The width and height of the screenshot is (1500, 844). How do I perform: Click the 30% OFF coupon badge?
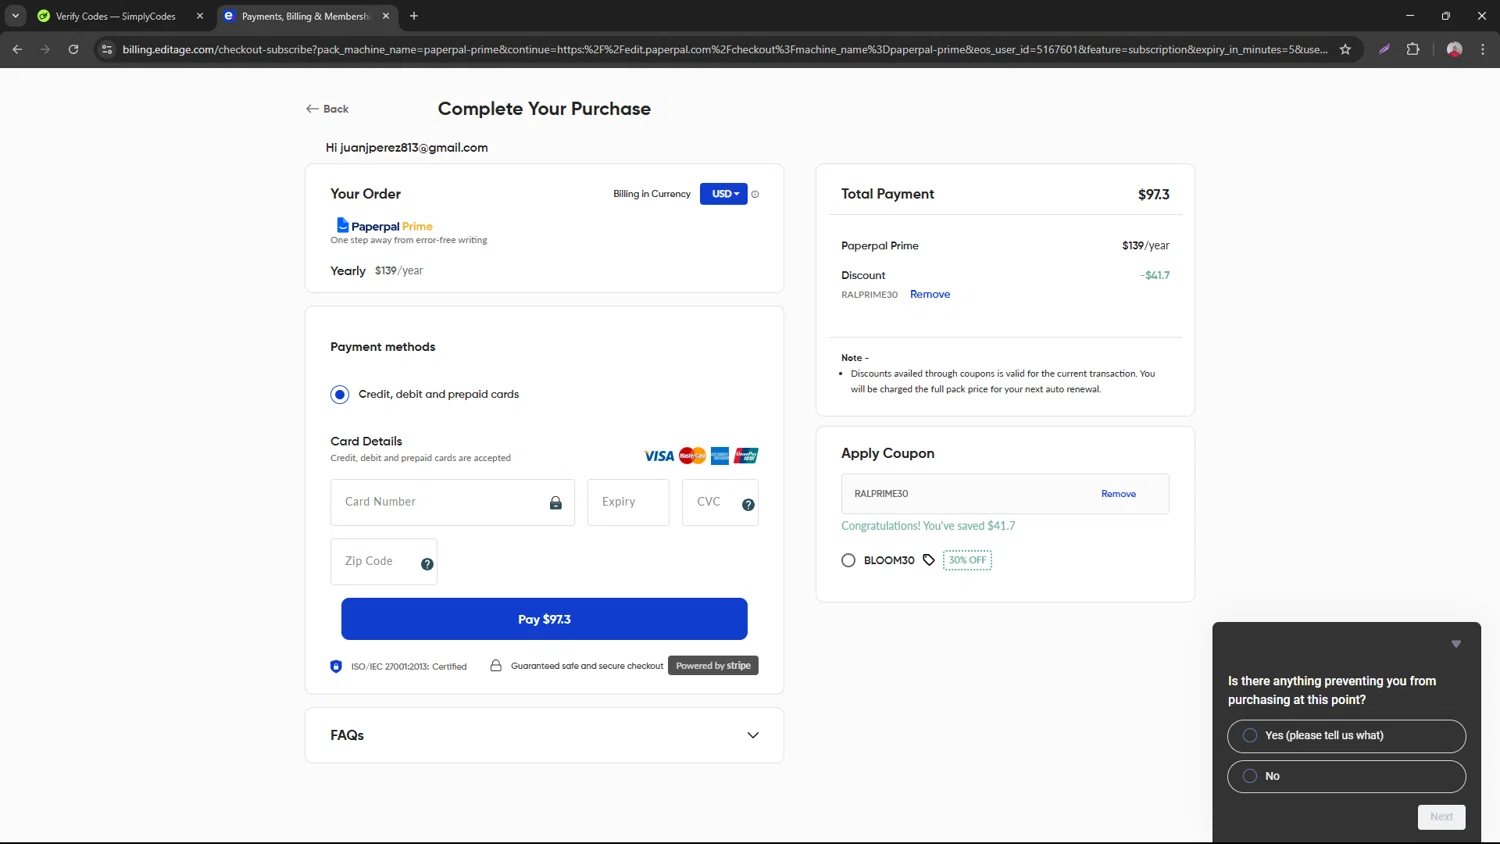(967, 560)
